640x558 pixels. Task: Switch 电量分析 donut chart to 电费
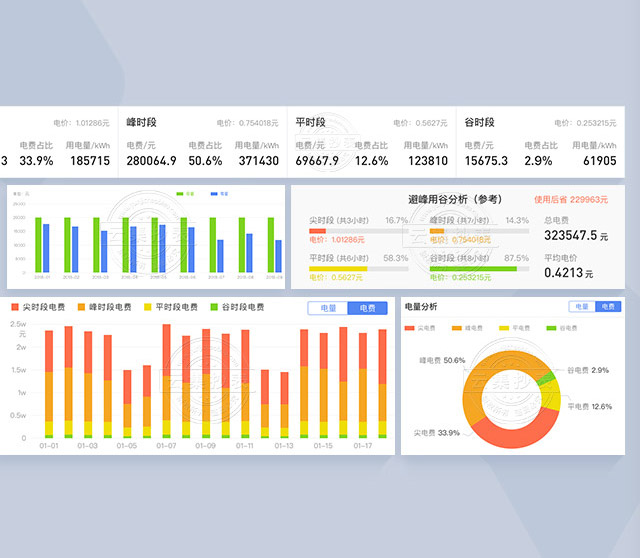click(x=607, y=307)
